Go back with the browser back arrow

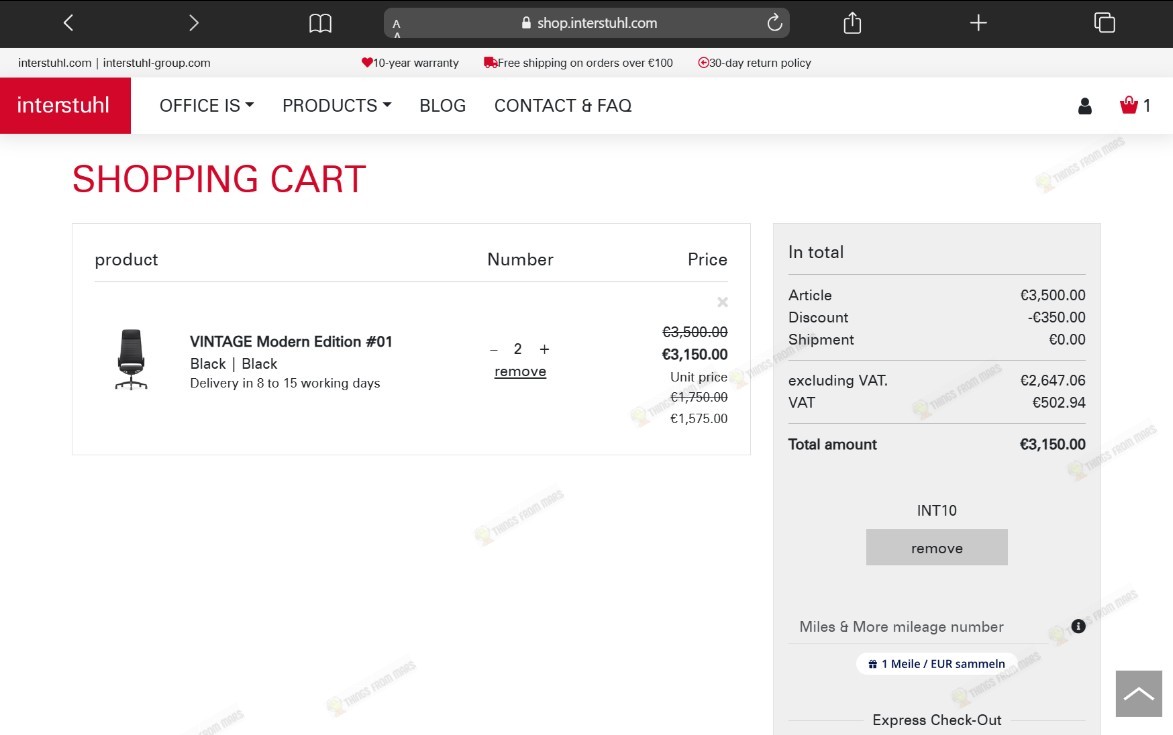coord(68,23)
